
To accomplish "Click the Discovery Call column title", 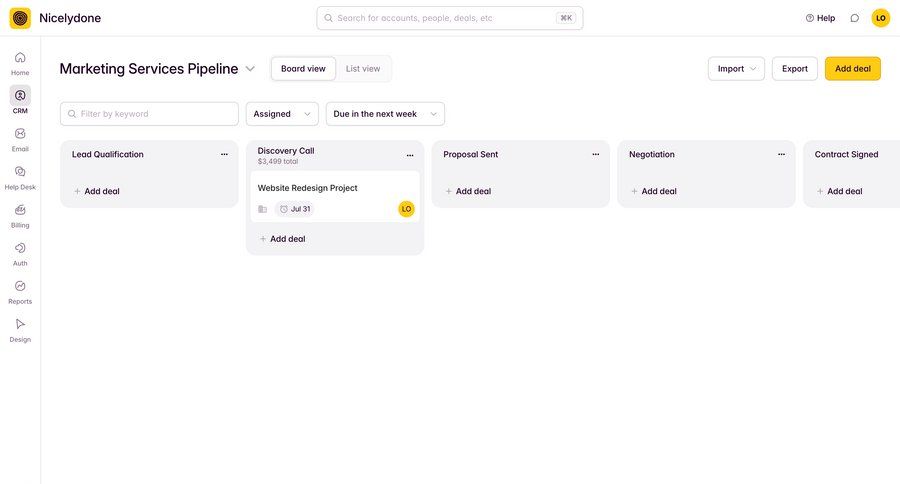I will click(286, 150).
